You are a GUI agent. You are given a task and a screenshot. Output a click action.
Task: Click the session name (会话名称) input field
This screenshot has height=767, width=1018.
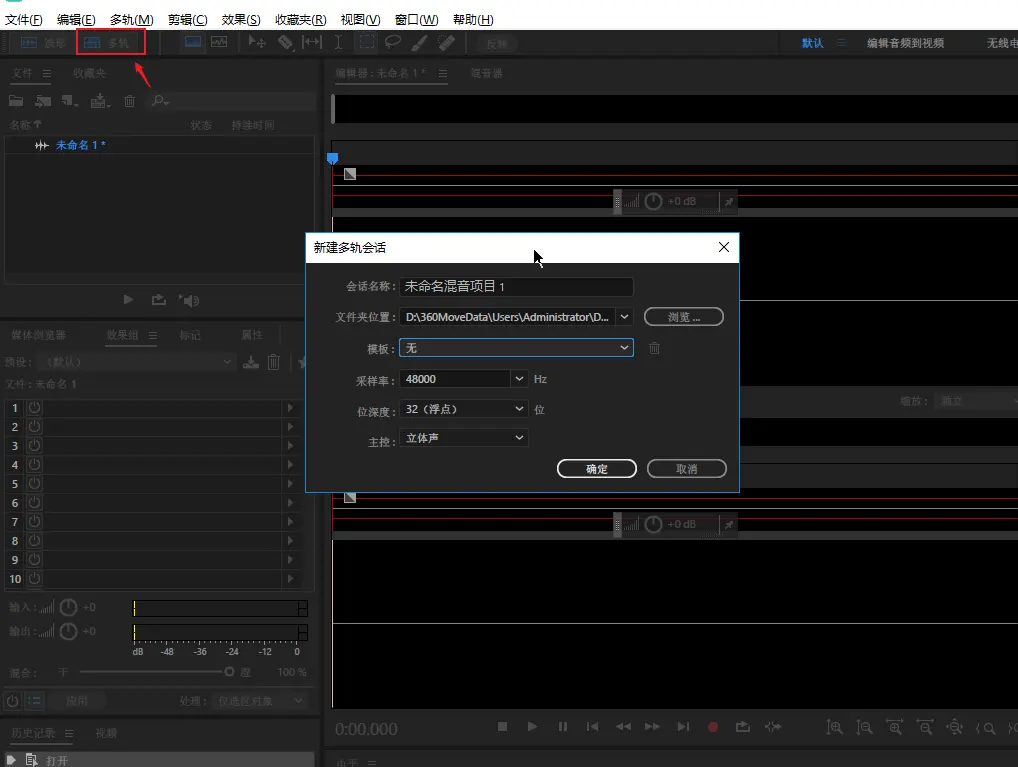coord(516,287)
